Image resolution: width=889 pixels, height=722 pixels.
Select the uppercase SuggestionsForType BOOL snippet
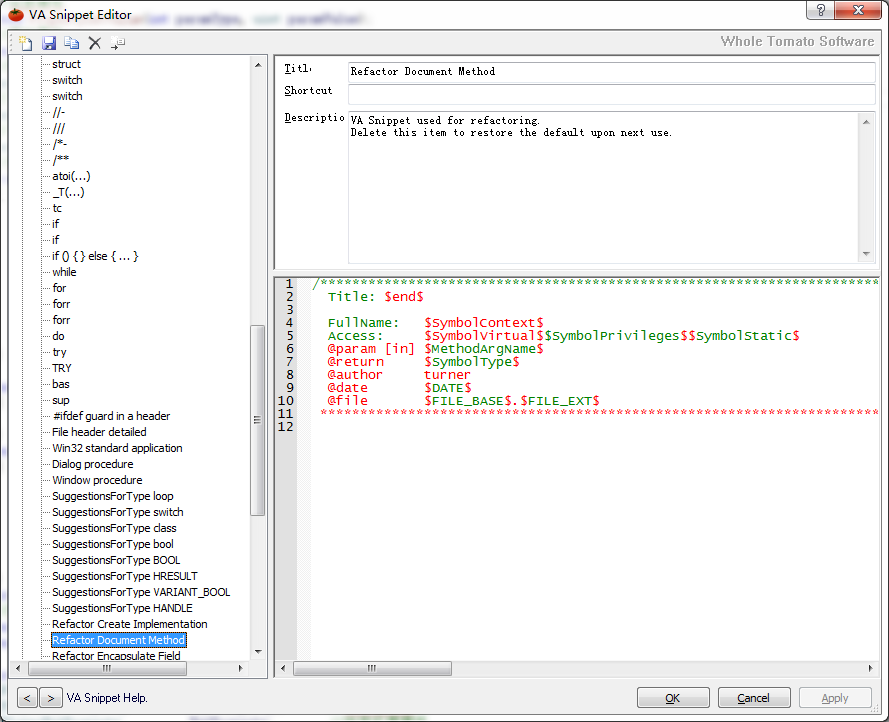pyautogui.click(x=116, y=560)
